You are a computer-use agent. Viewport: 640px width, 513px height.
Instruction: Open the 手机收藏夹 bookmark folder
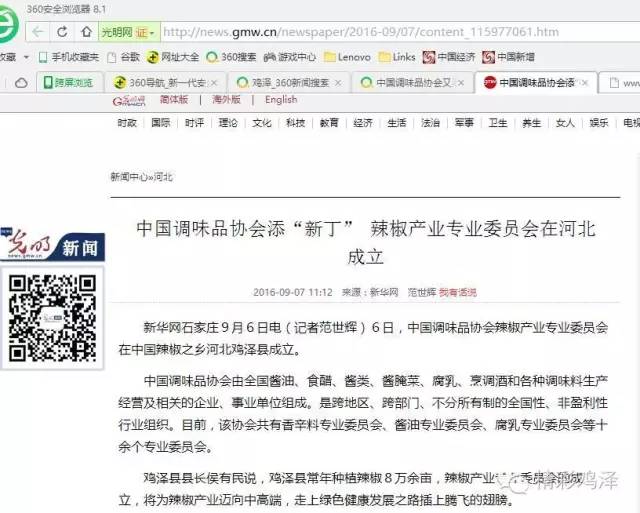pyautogui.click(x=68, y=57)
